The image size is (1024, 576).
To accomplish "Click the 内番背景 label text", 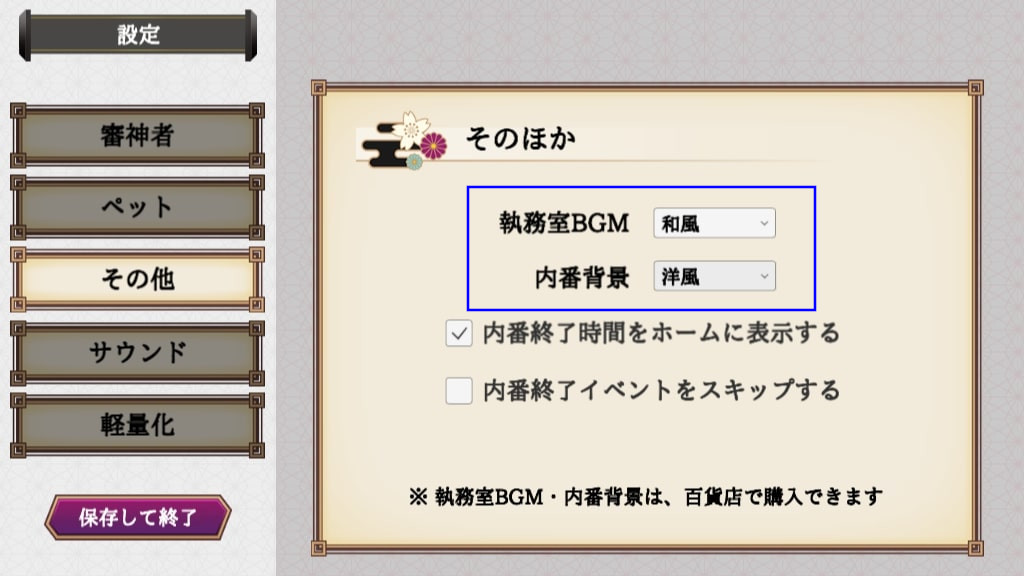I will click(x=581, y=278).
